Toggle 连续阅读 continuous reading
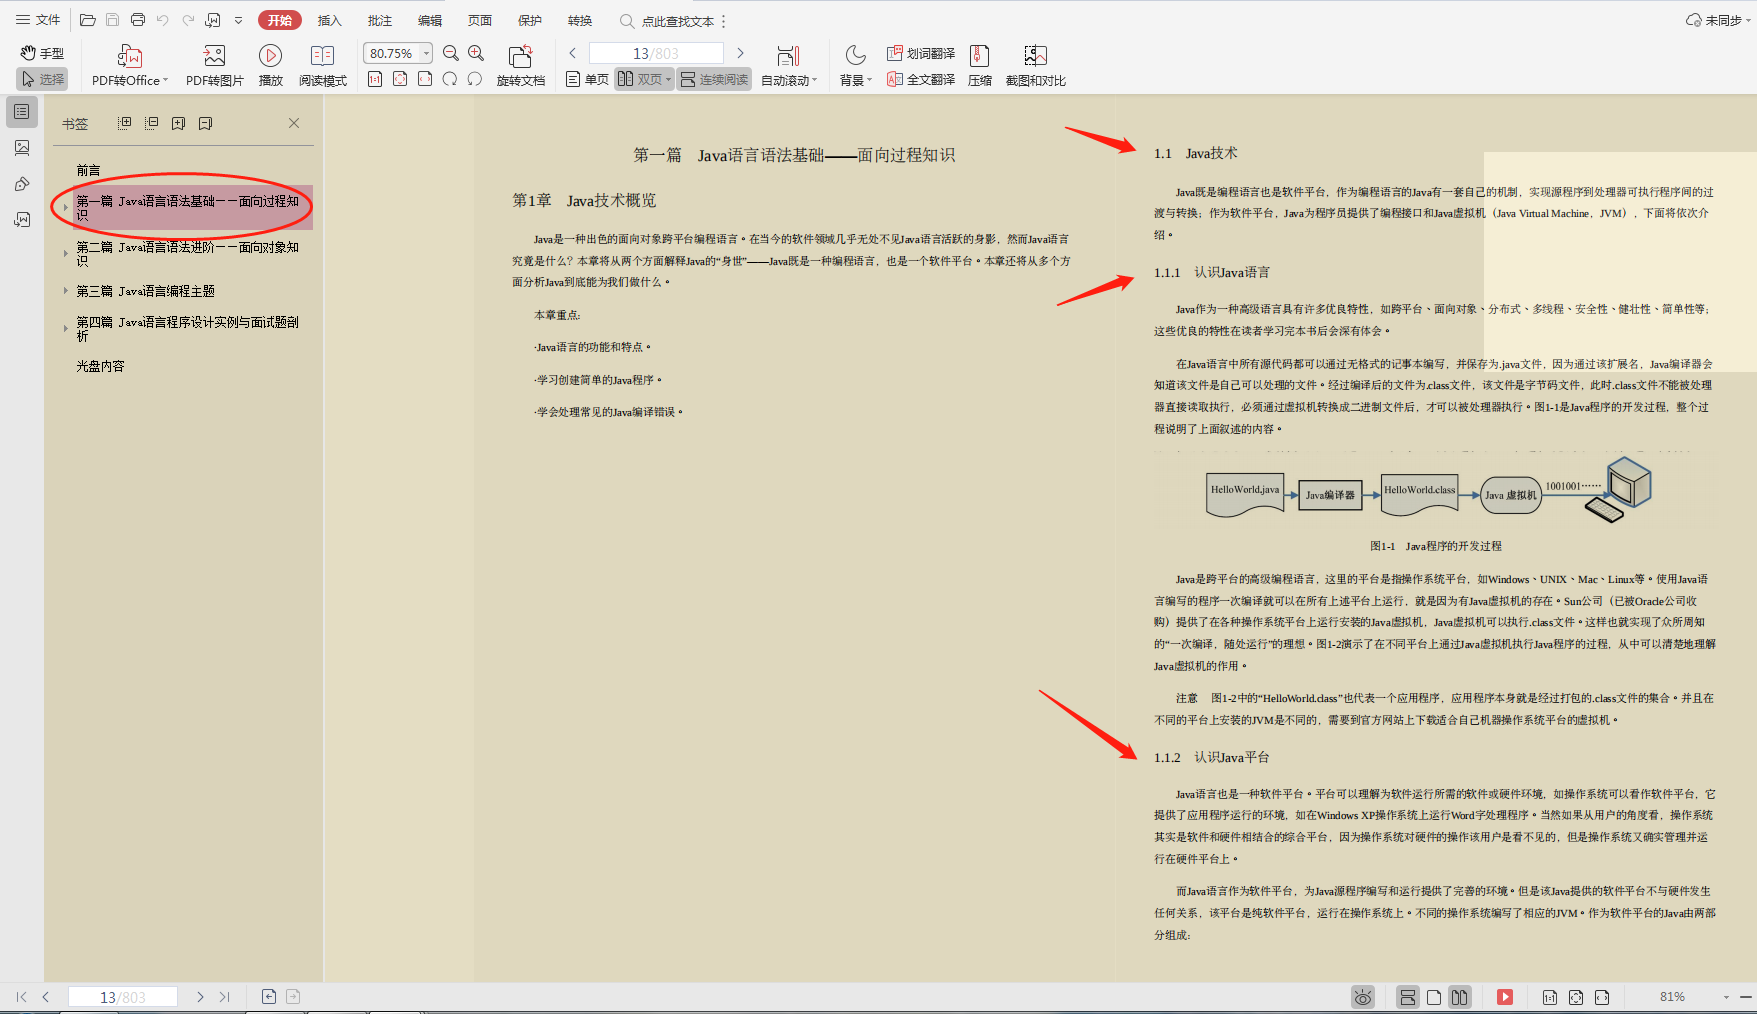Image resolution: width=1757 pixels, height=1014 pixels. pyautogui.click(x=714, y=79)
